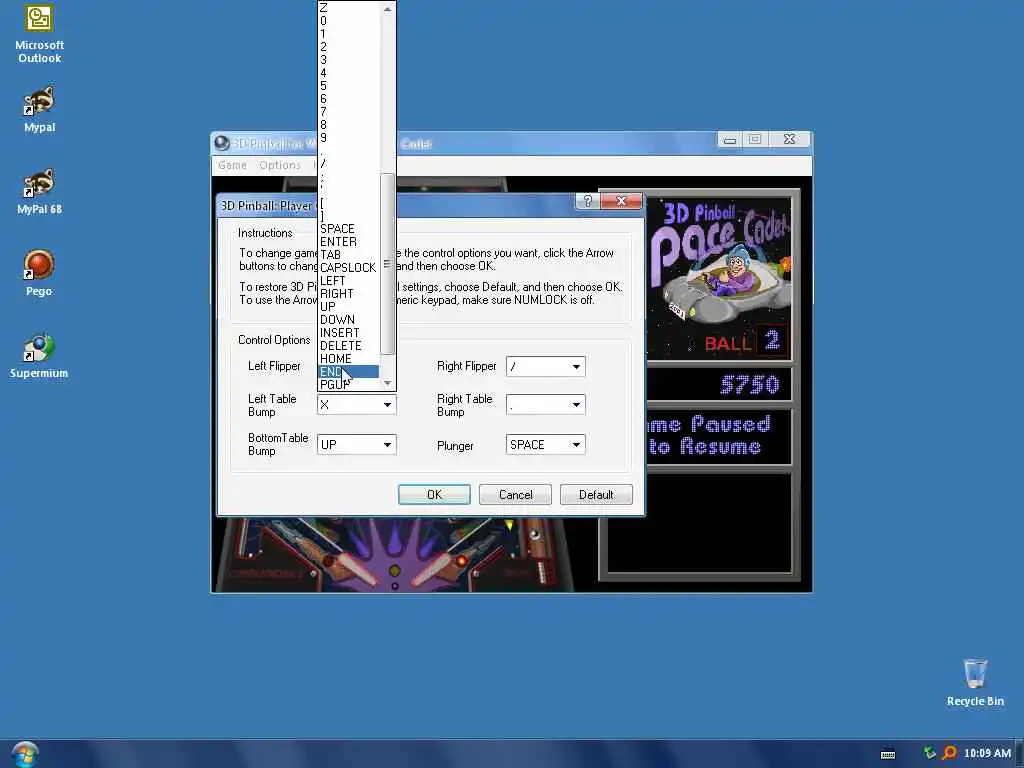Viewport: 1024px width, 768px height.
Task: Choose SPACE in the key list
Action: pyautogui.click(x=348, y=229)
